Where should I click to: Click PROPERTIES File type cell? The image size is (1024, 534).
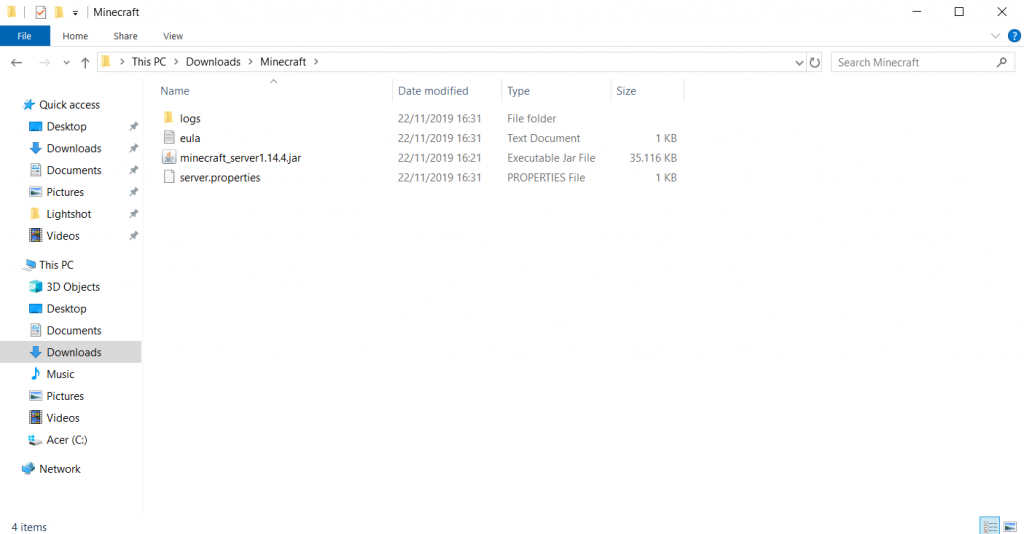546,178
